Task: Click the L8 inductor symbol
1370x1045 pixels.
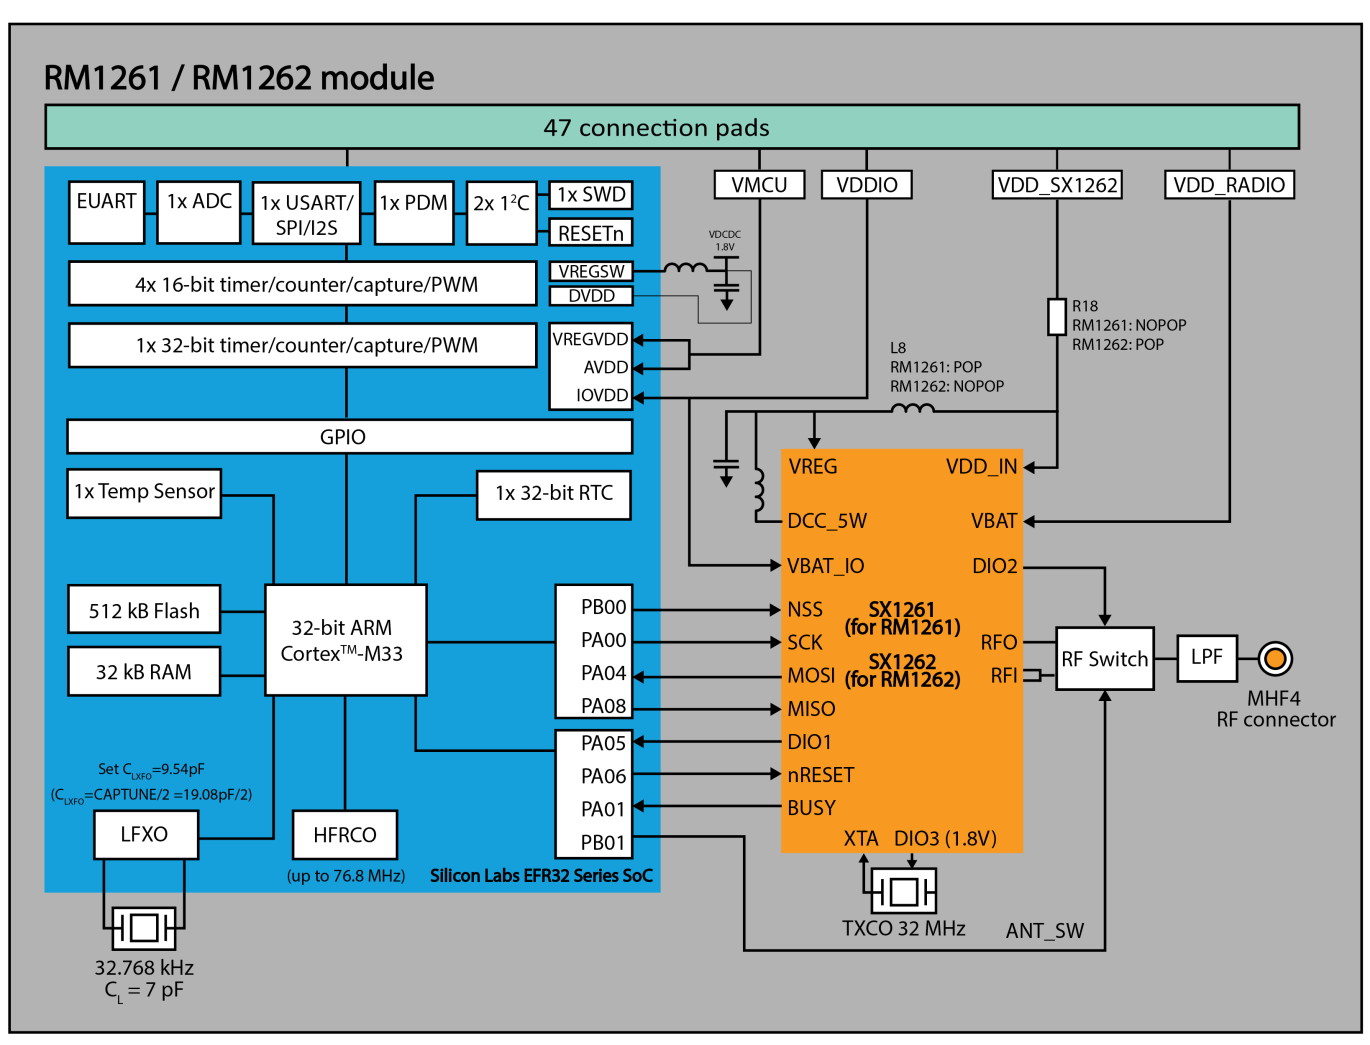Action: pyautogui.click(x=912, y=408)
